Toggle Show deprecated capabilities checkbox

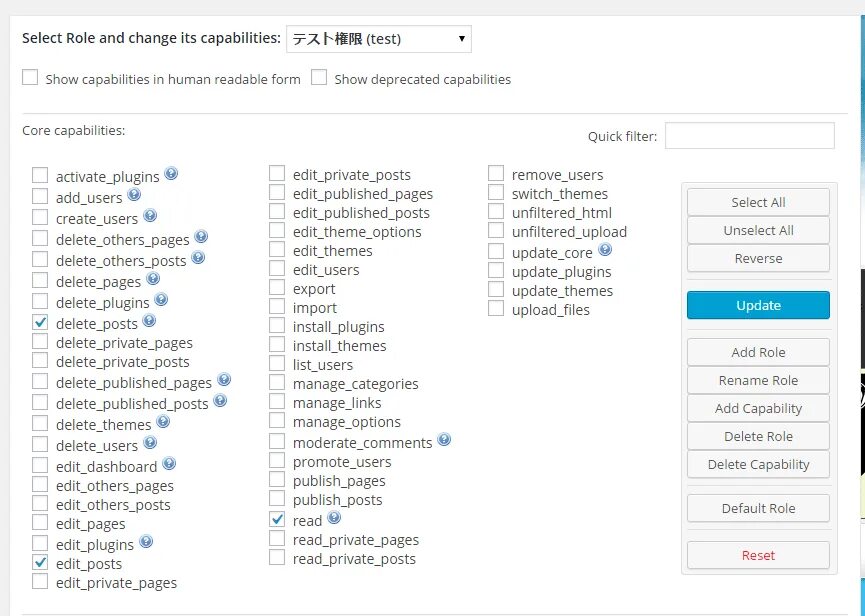click(319, 78)
